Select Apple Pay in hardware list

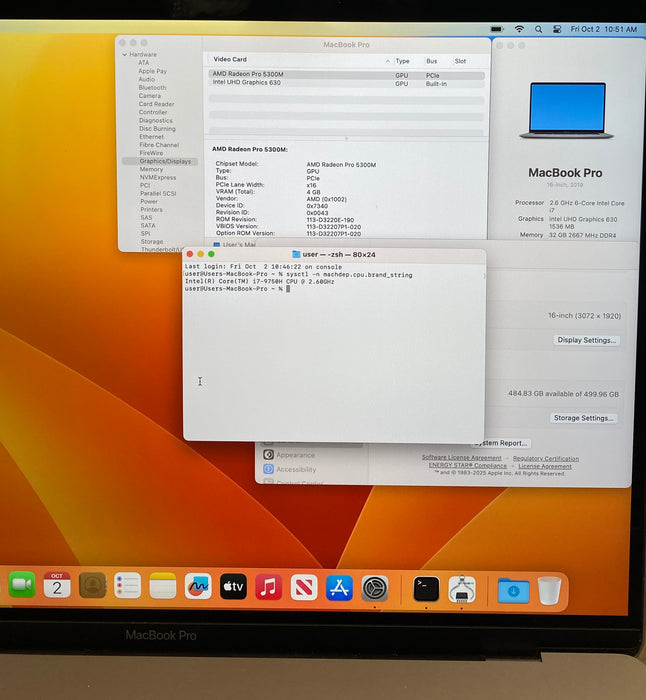coord(152,71)
